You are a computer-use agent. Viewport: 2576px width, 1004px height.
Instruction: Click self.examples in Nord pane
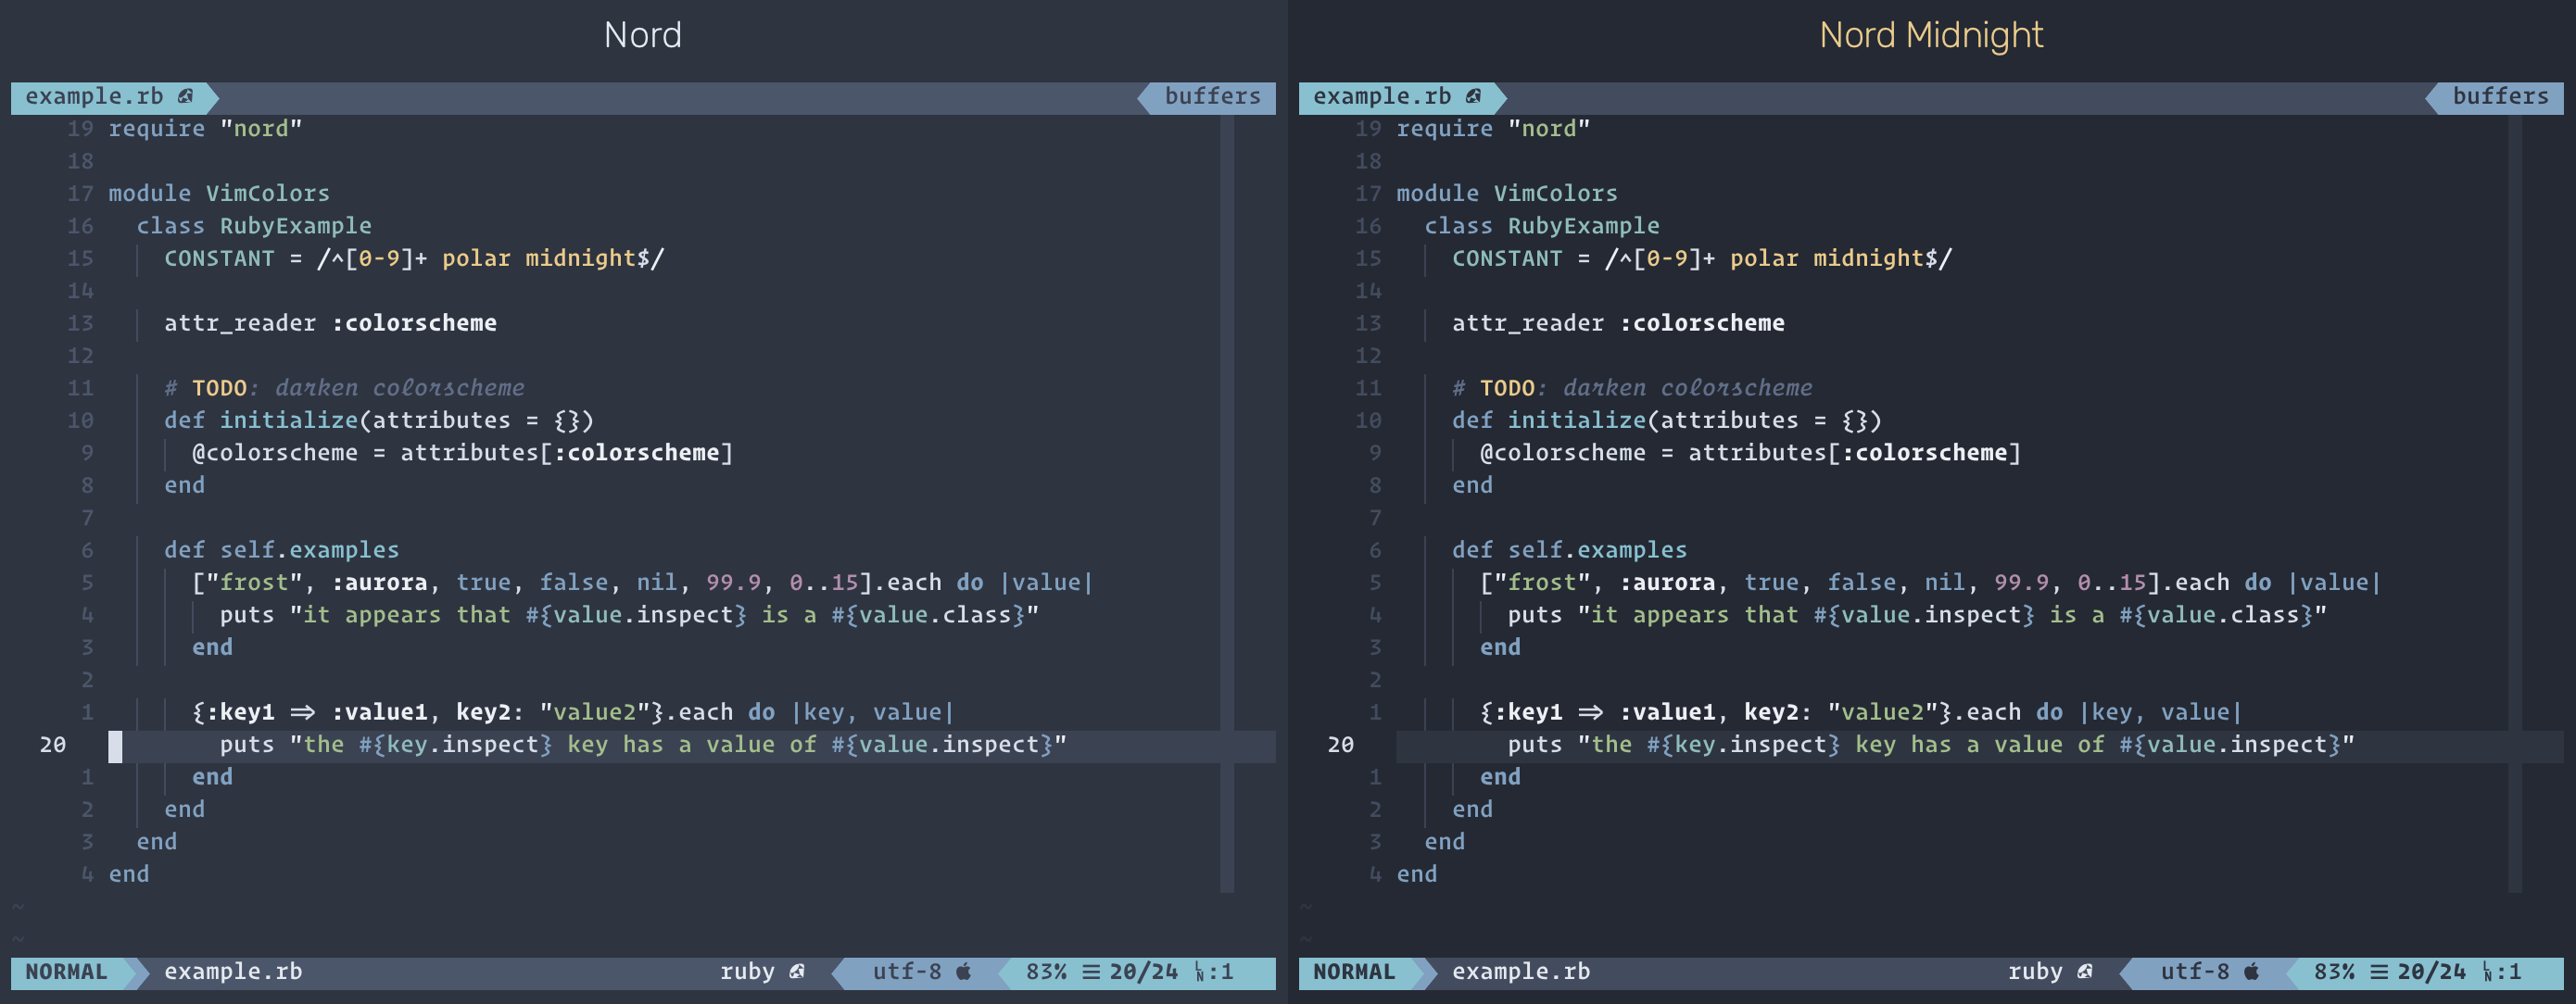tap(309, 550)
